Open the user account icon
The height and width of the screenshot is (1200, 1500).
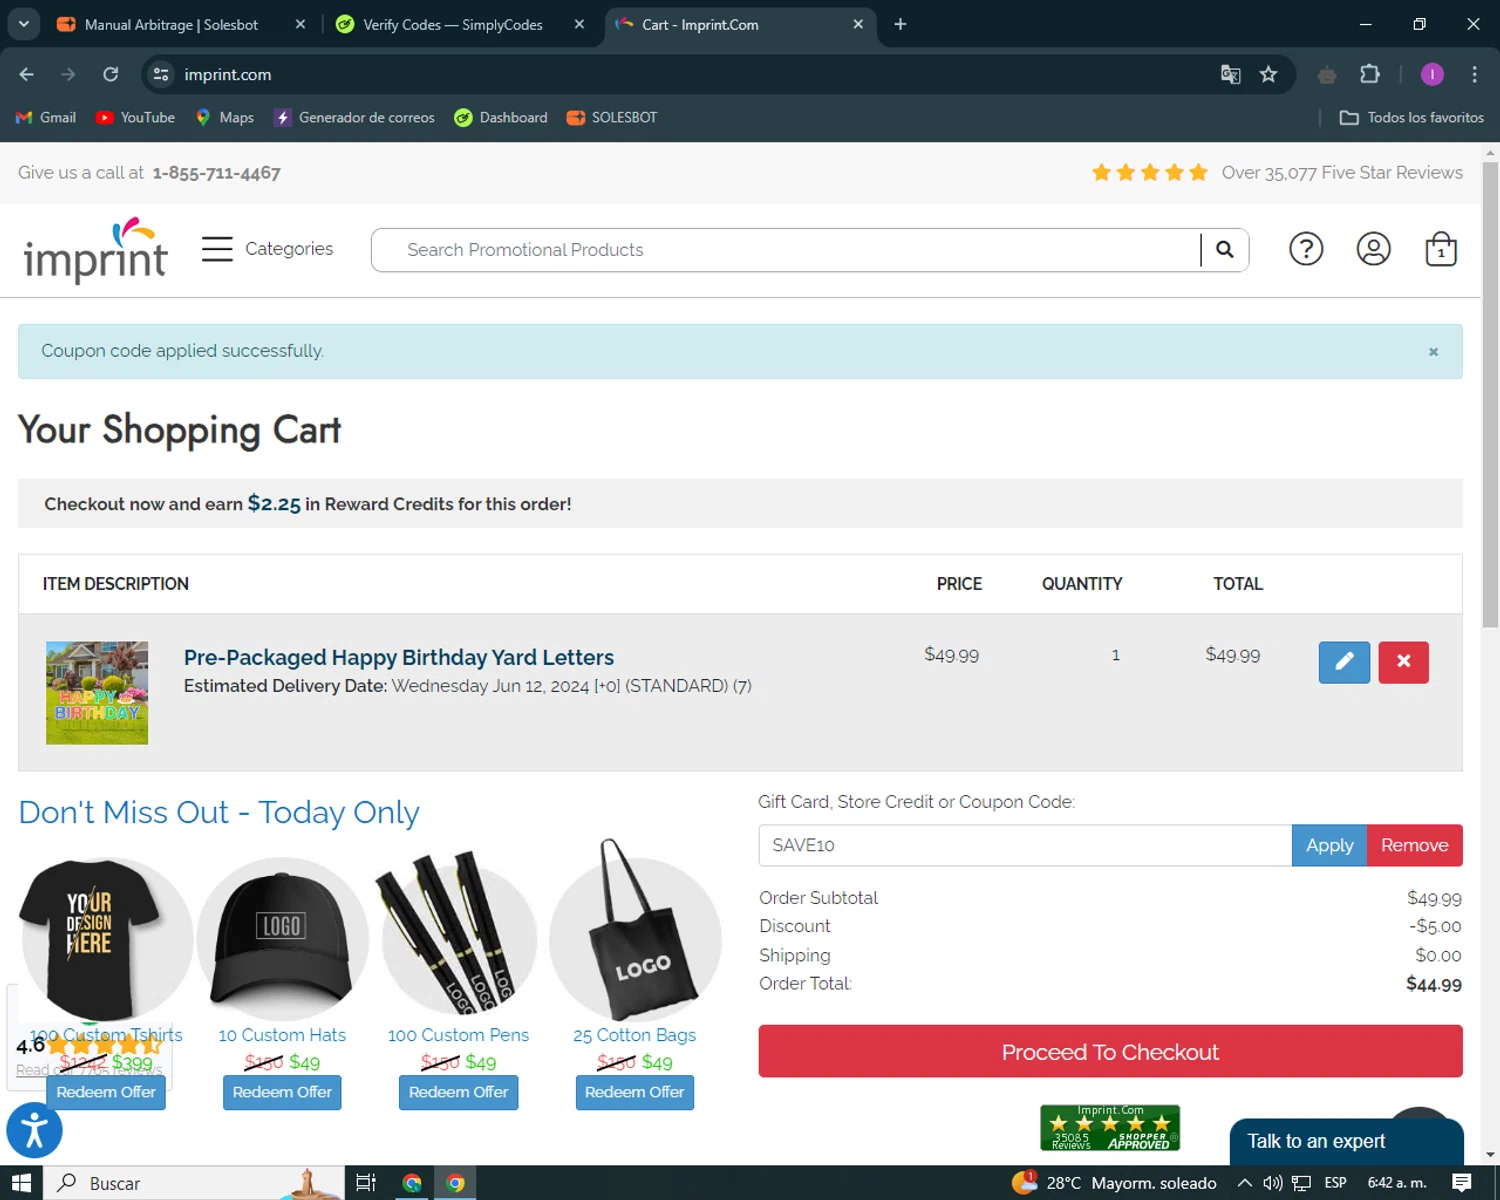(x=1373, y=249)
